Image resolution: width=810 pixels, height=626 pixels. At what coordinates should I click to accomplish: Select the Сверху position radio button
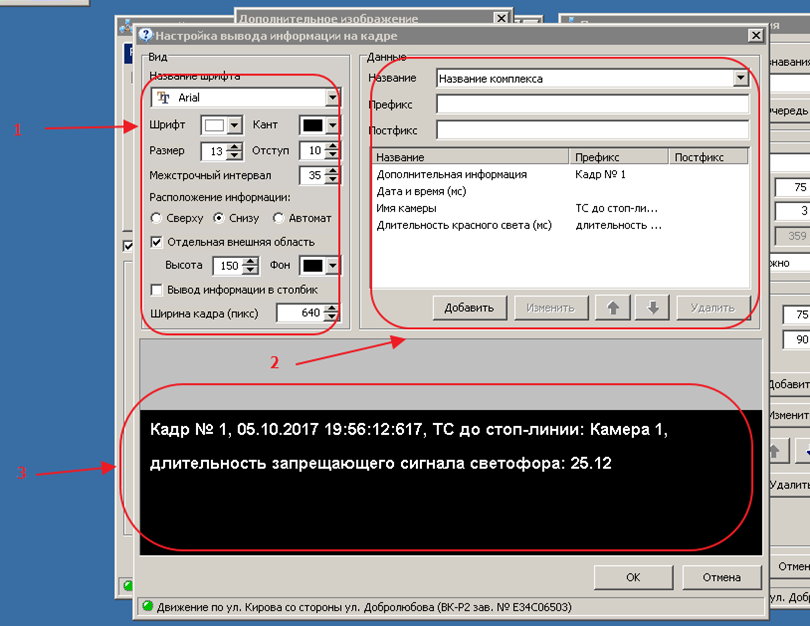pyautogui.click(x=156, y=218)
